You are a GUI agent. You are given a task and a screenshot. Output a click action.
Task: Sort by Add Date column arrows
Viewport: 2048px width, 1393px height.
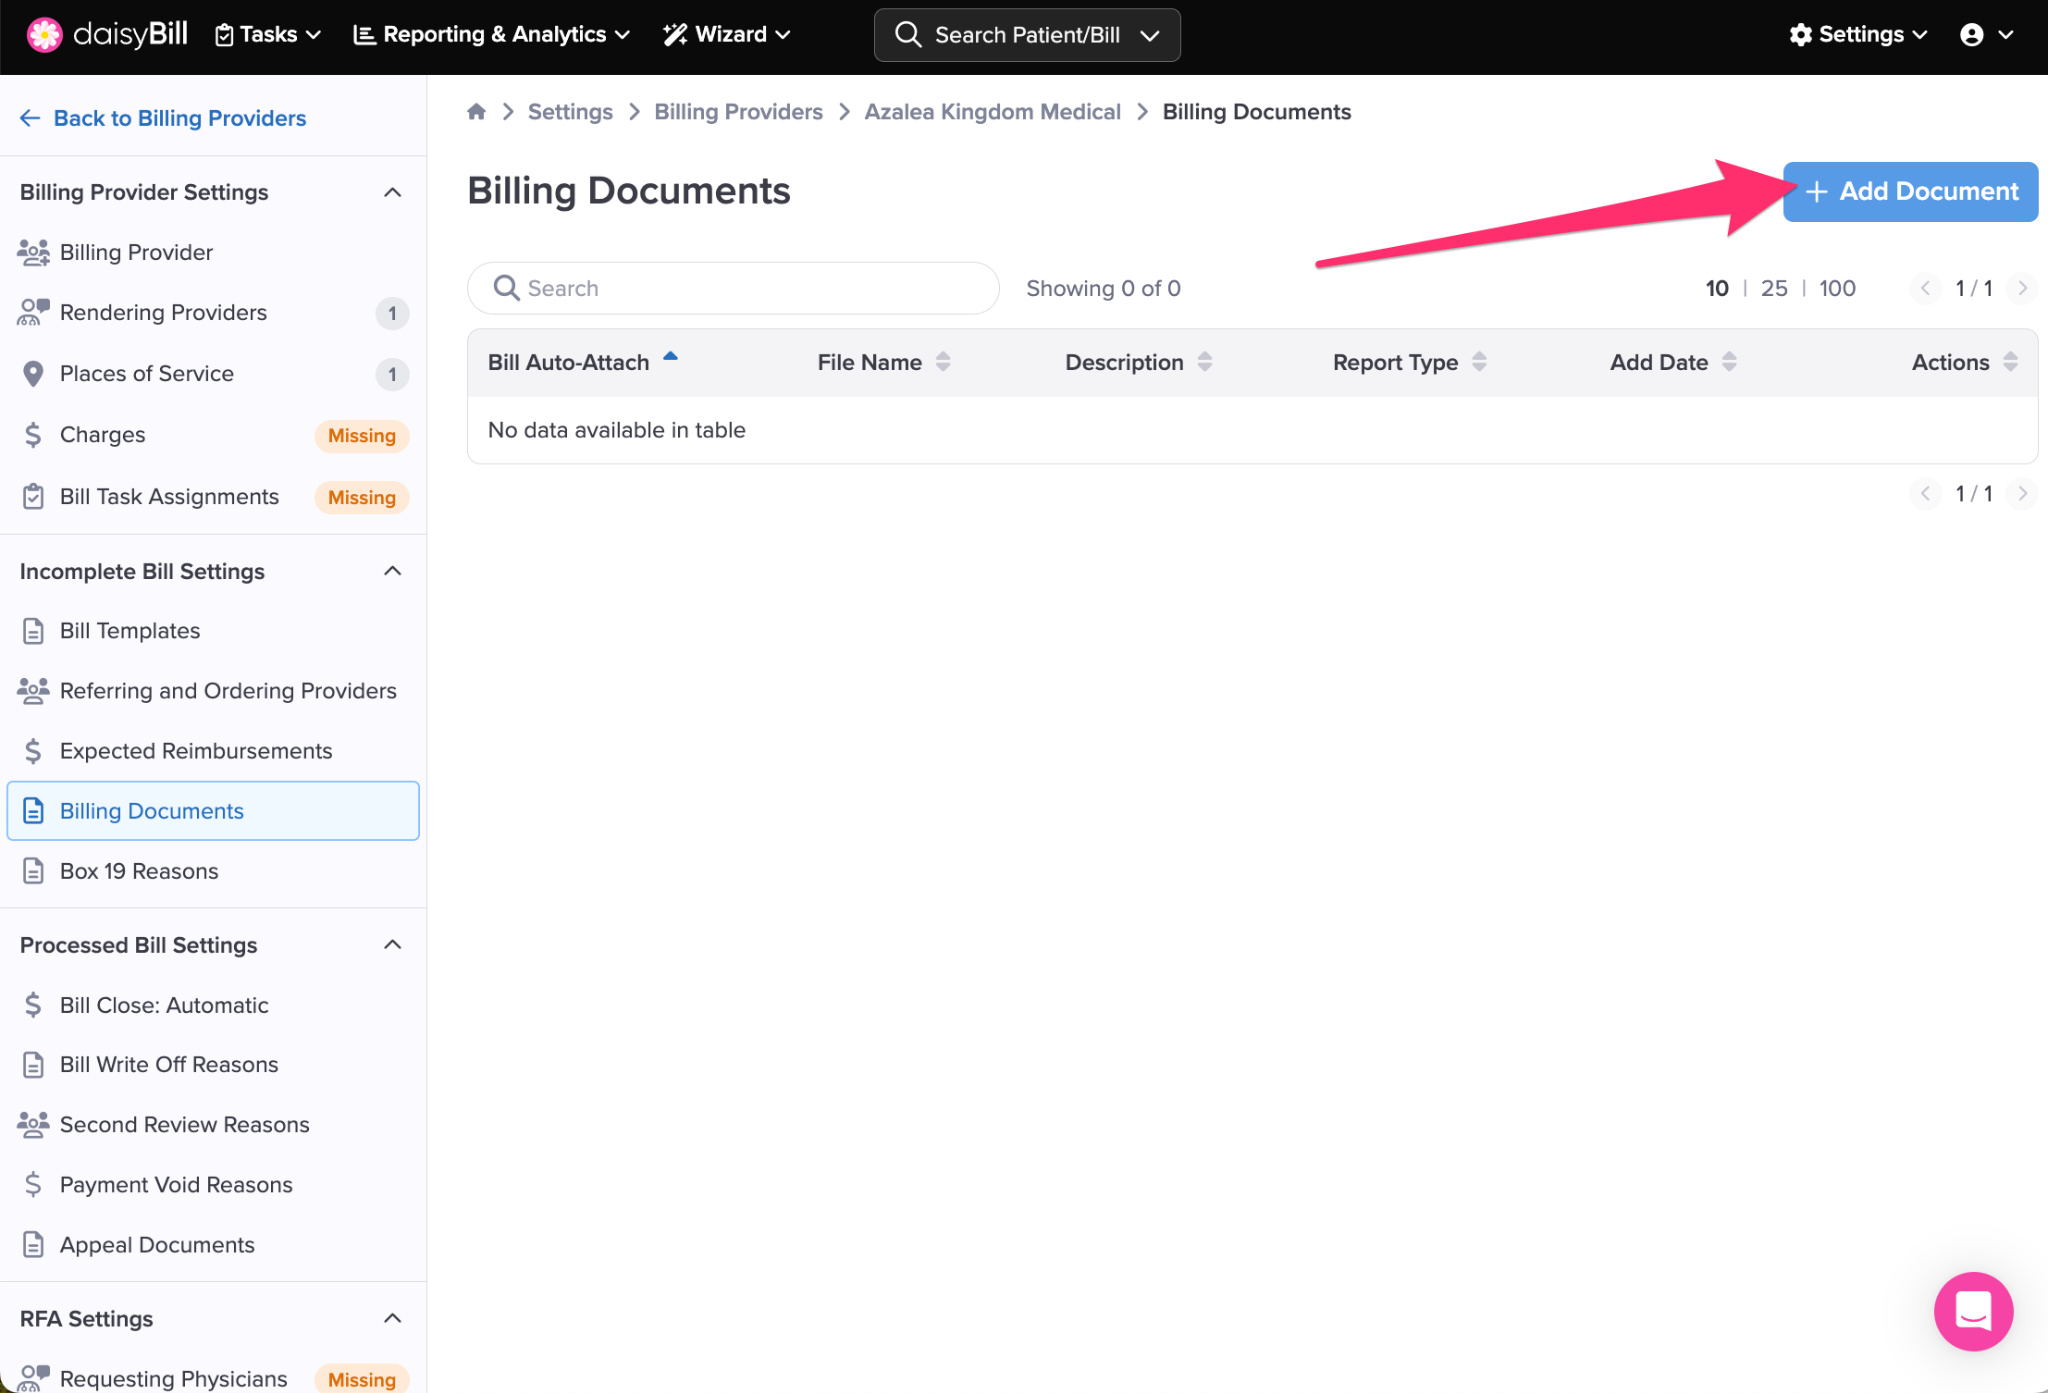coord(1729,362)
